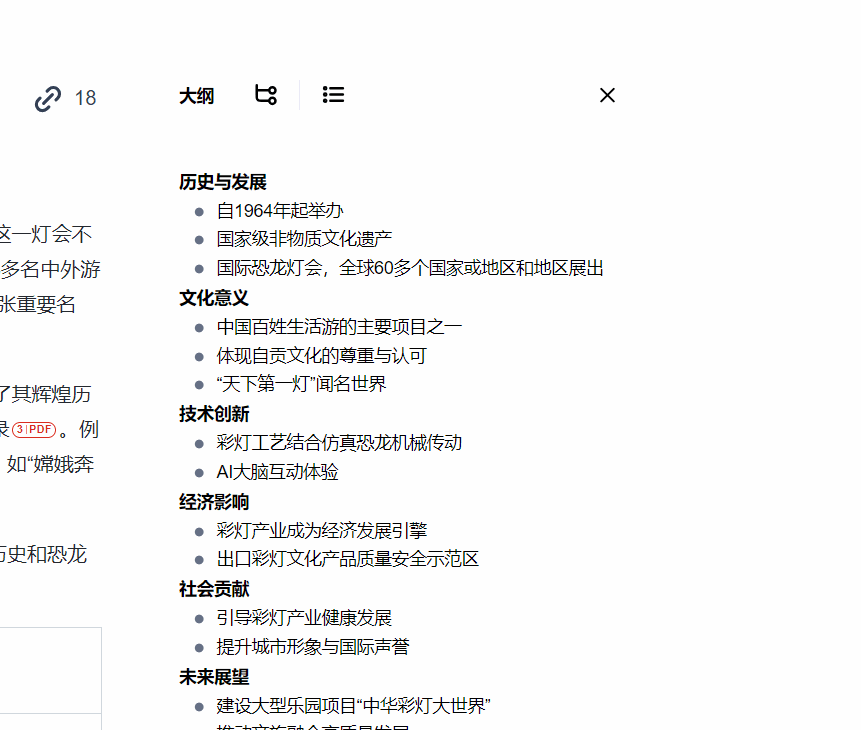Select item 引导彩灯产业健康发展
The image size is (861, 730).
pyautogui.click(x=304, y=618)
